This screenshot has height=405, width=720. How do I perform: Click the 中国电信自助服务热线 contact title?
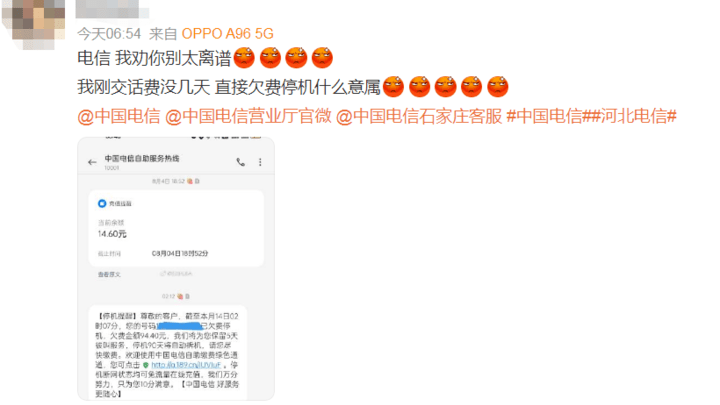142,158
